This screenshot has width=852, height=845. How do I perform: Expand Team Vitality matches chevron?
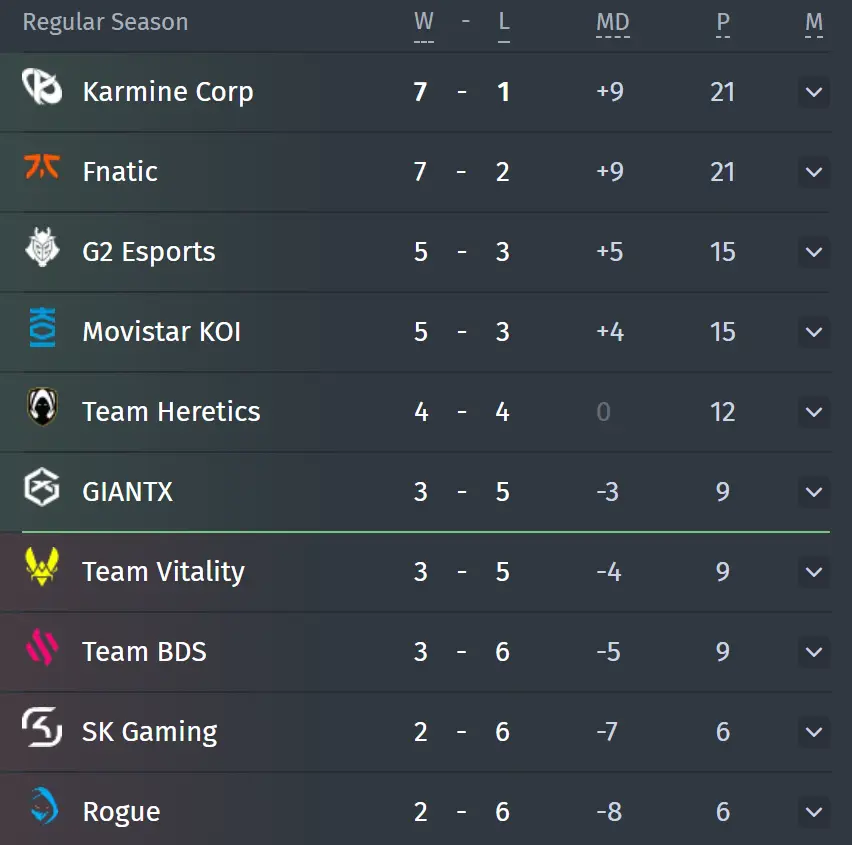[x=813, y=572]
